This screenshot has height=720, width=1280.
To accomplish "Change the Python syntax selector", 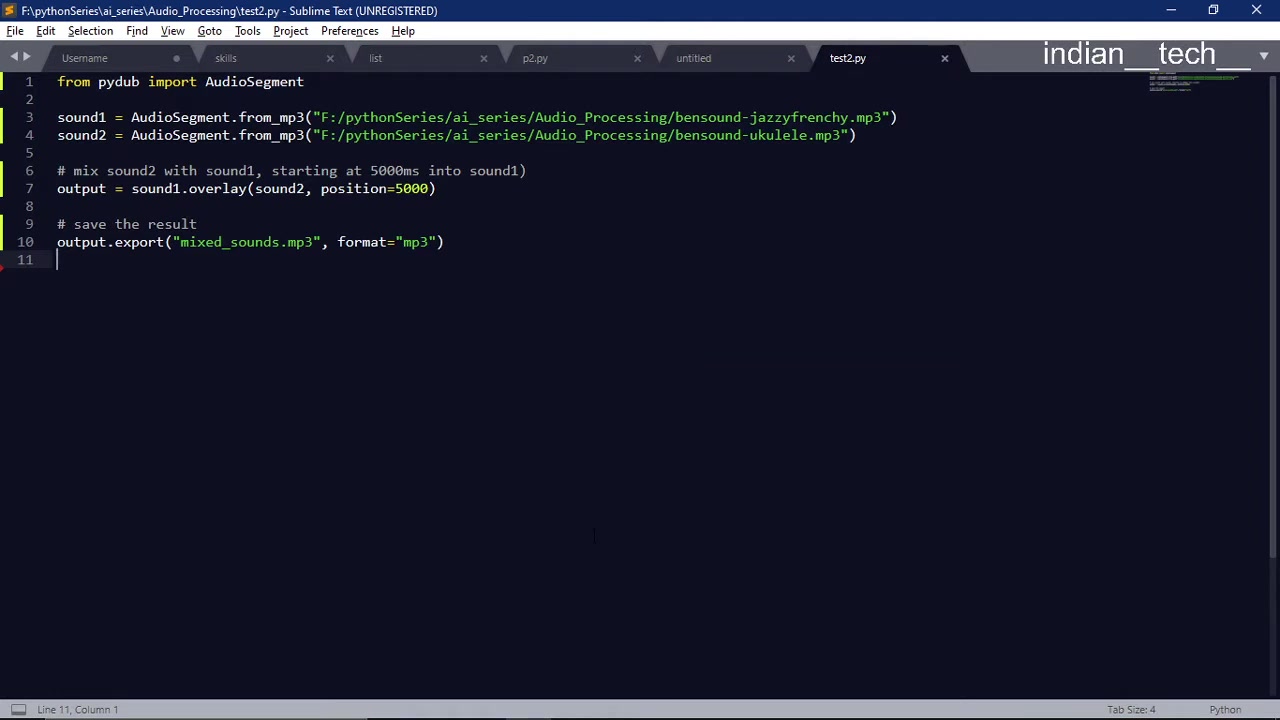I will 1225,710.
